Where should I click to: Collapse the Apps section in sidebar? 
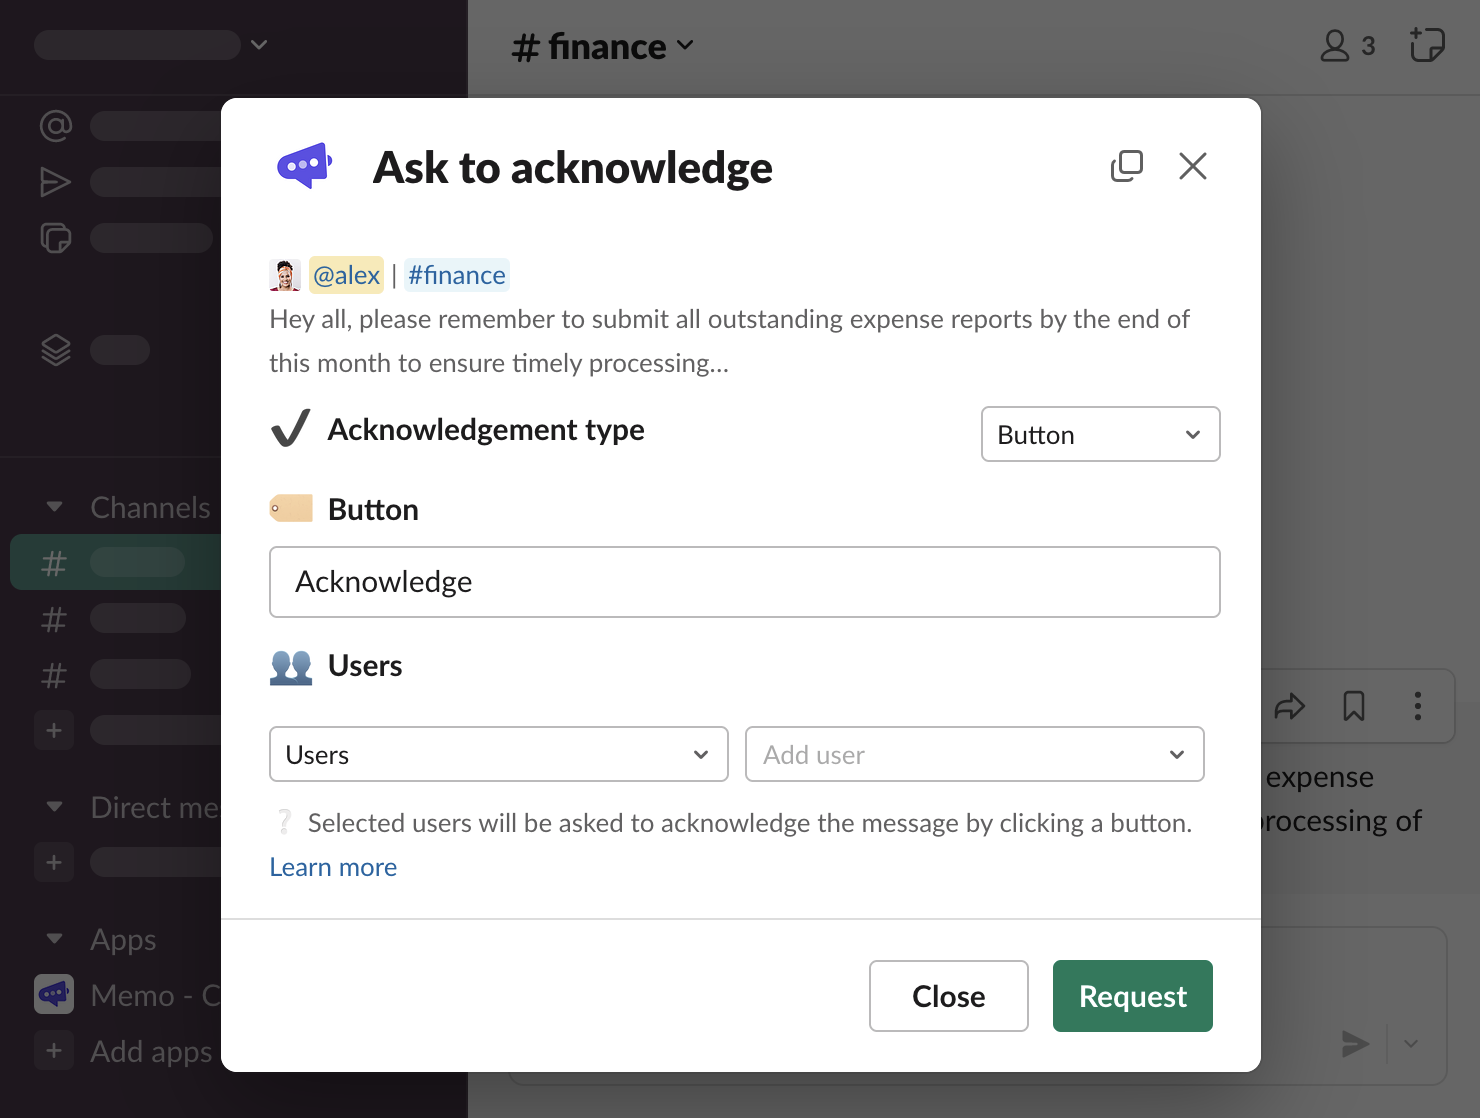(55, 939)
